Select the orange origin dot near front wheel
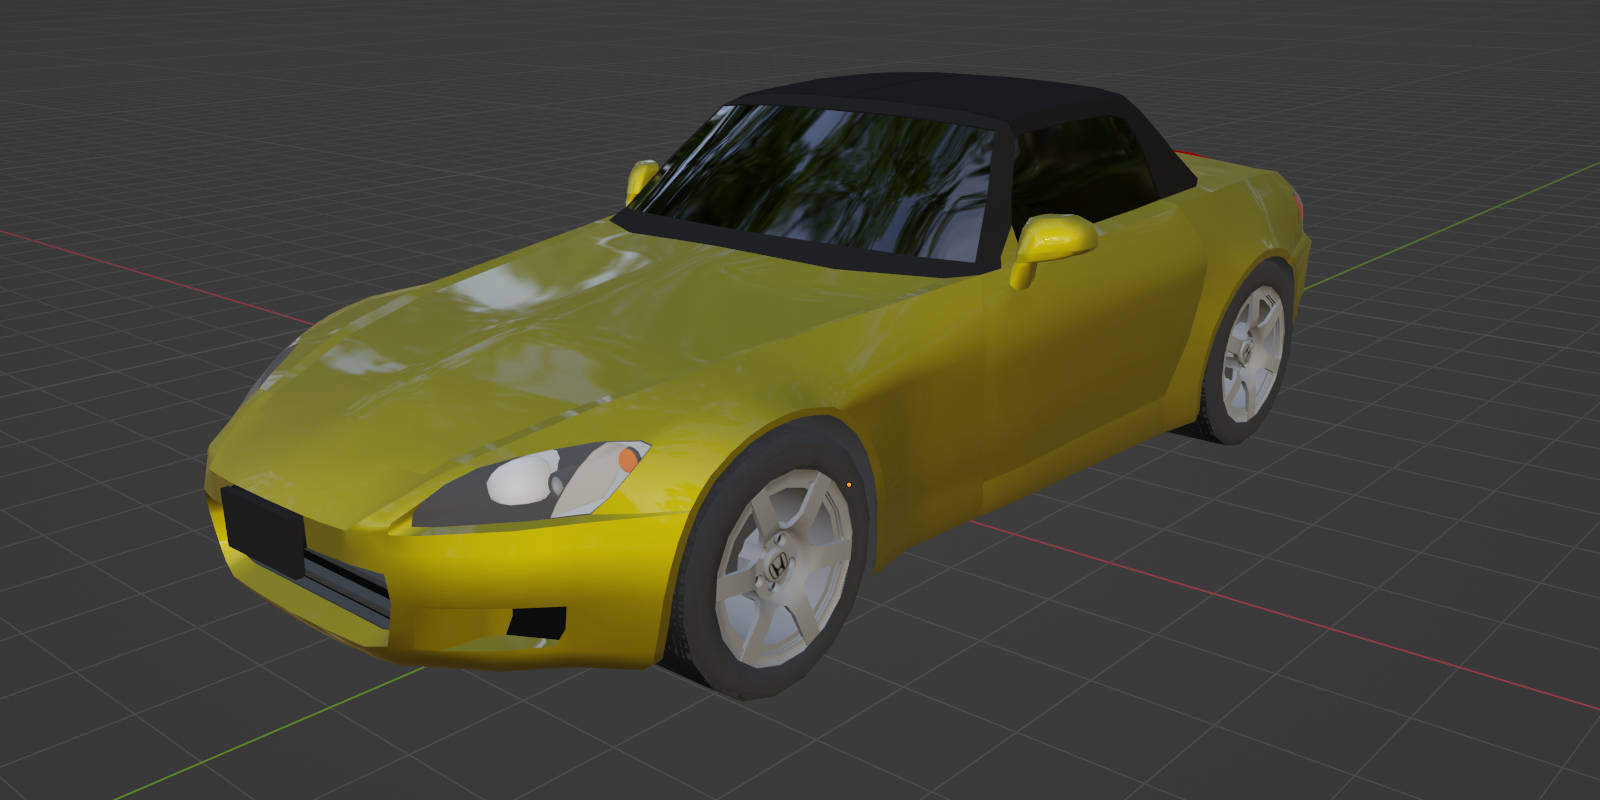 pos(849,485)
